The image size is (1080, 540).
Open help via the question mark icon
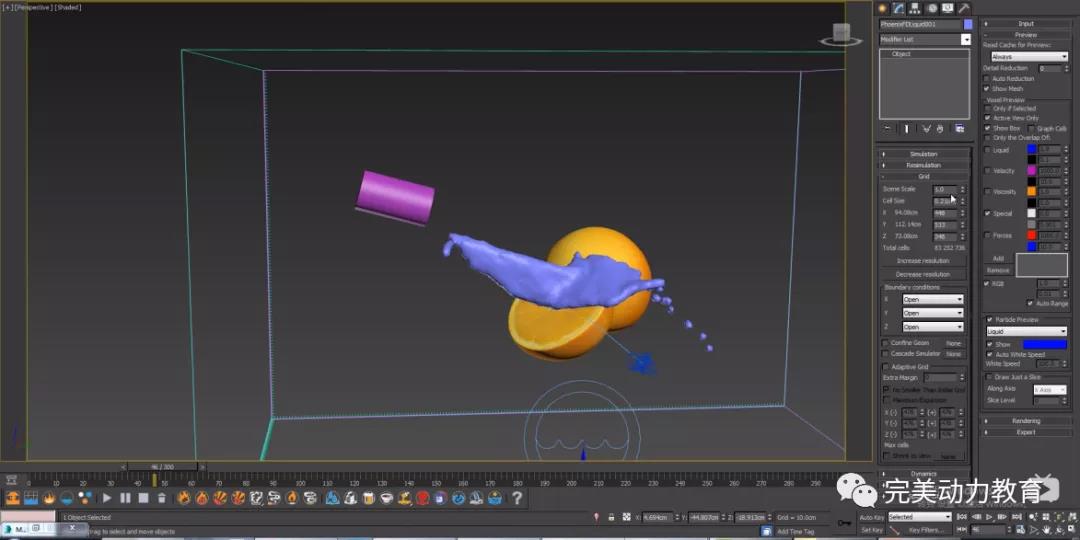[x=517, y=498]
